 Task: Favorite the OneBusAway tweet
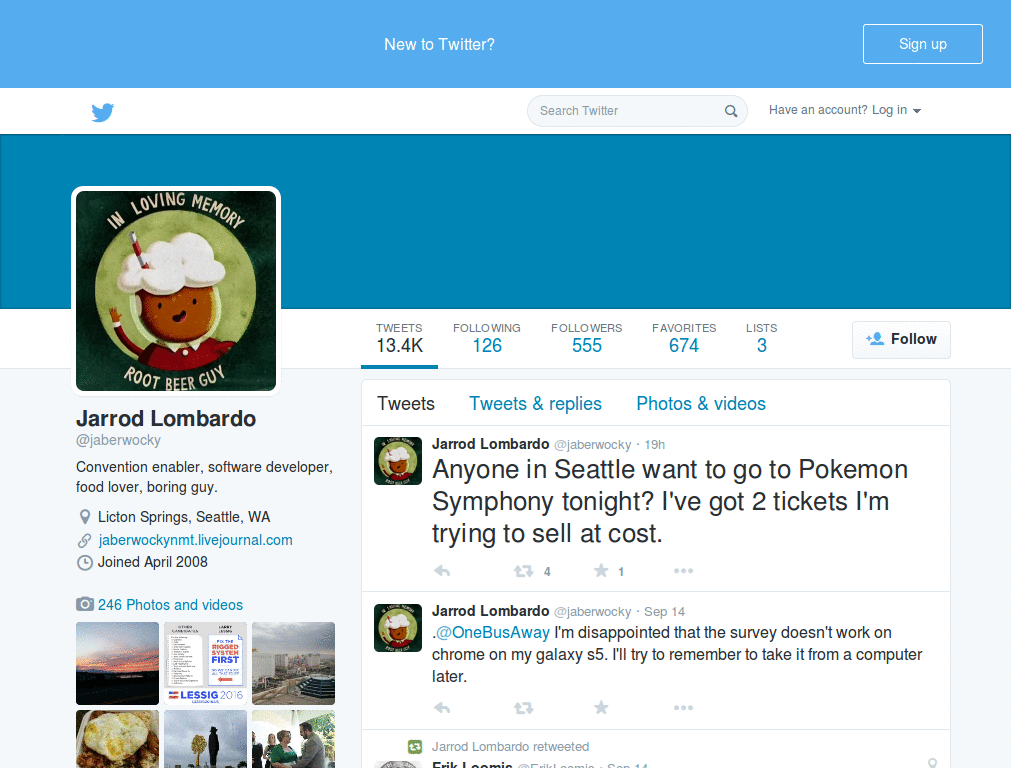[x=601, y=707]
